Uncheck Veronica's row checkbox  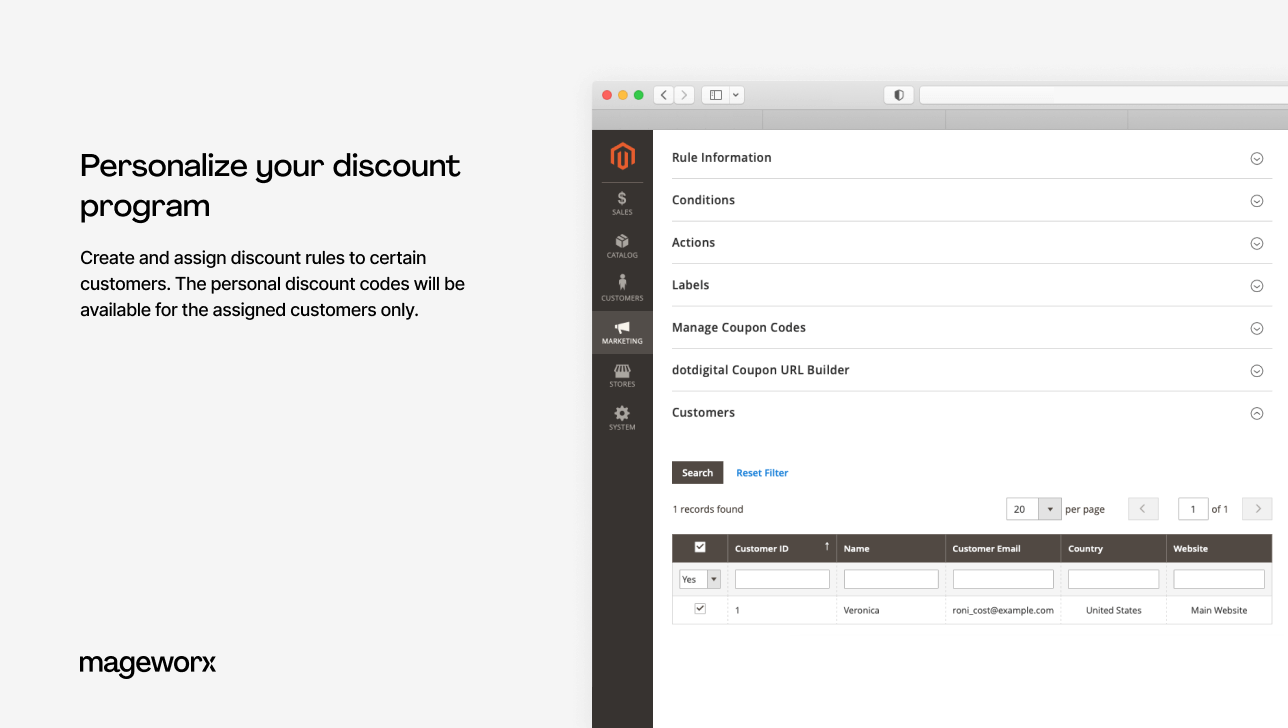tap(699, 606)
